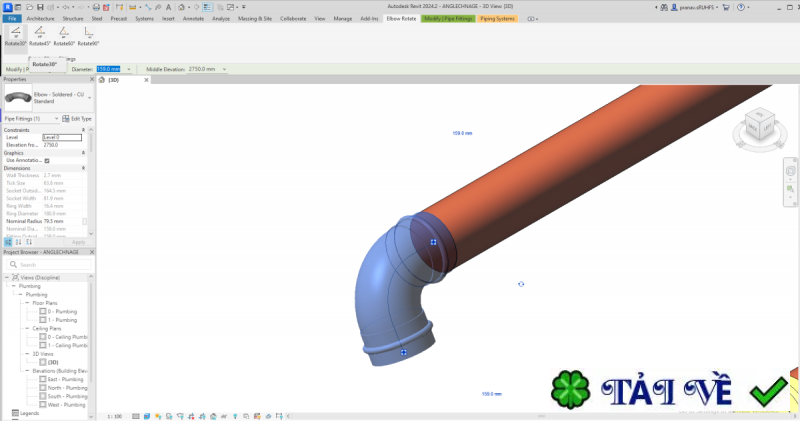Screen dimensions: 800x421
Task: Click the Apply button in Properties
Action: [78, 242]
